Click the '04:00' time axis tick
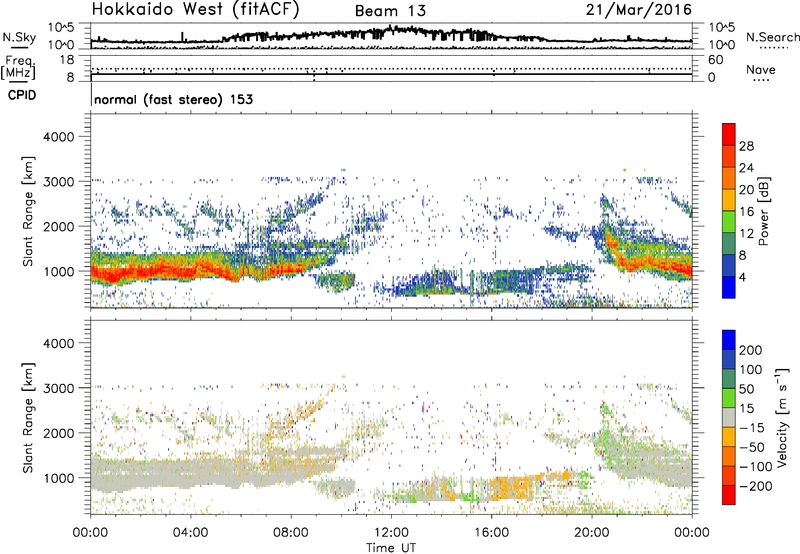The width and height of the screenshot is (800, 554). click(190, 533)
